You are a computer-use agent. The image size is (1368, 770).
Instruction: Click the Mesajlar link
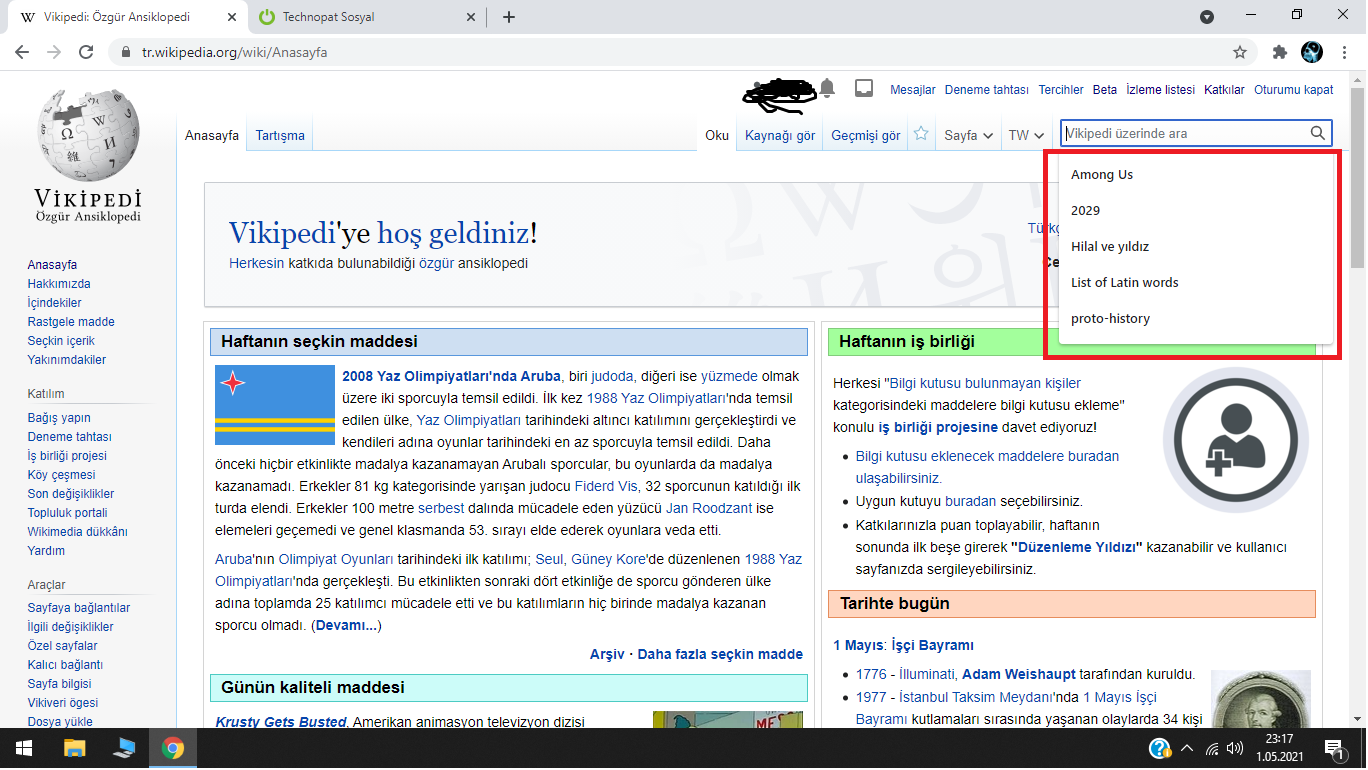(x=913, y=90)
